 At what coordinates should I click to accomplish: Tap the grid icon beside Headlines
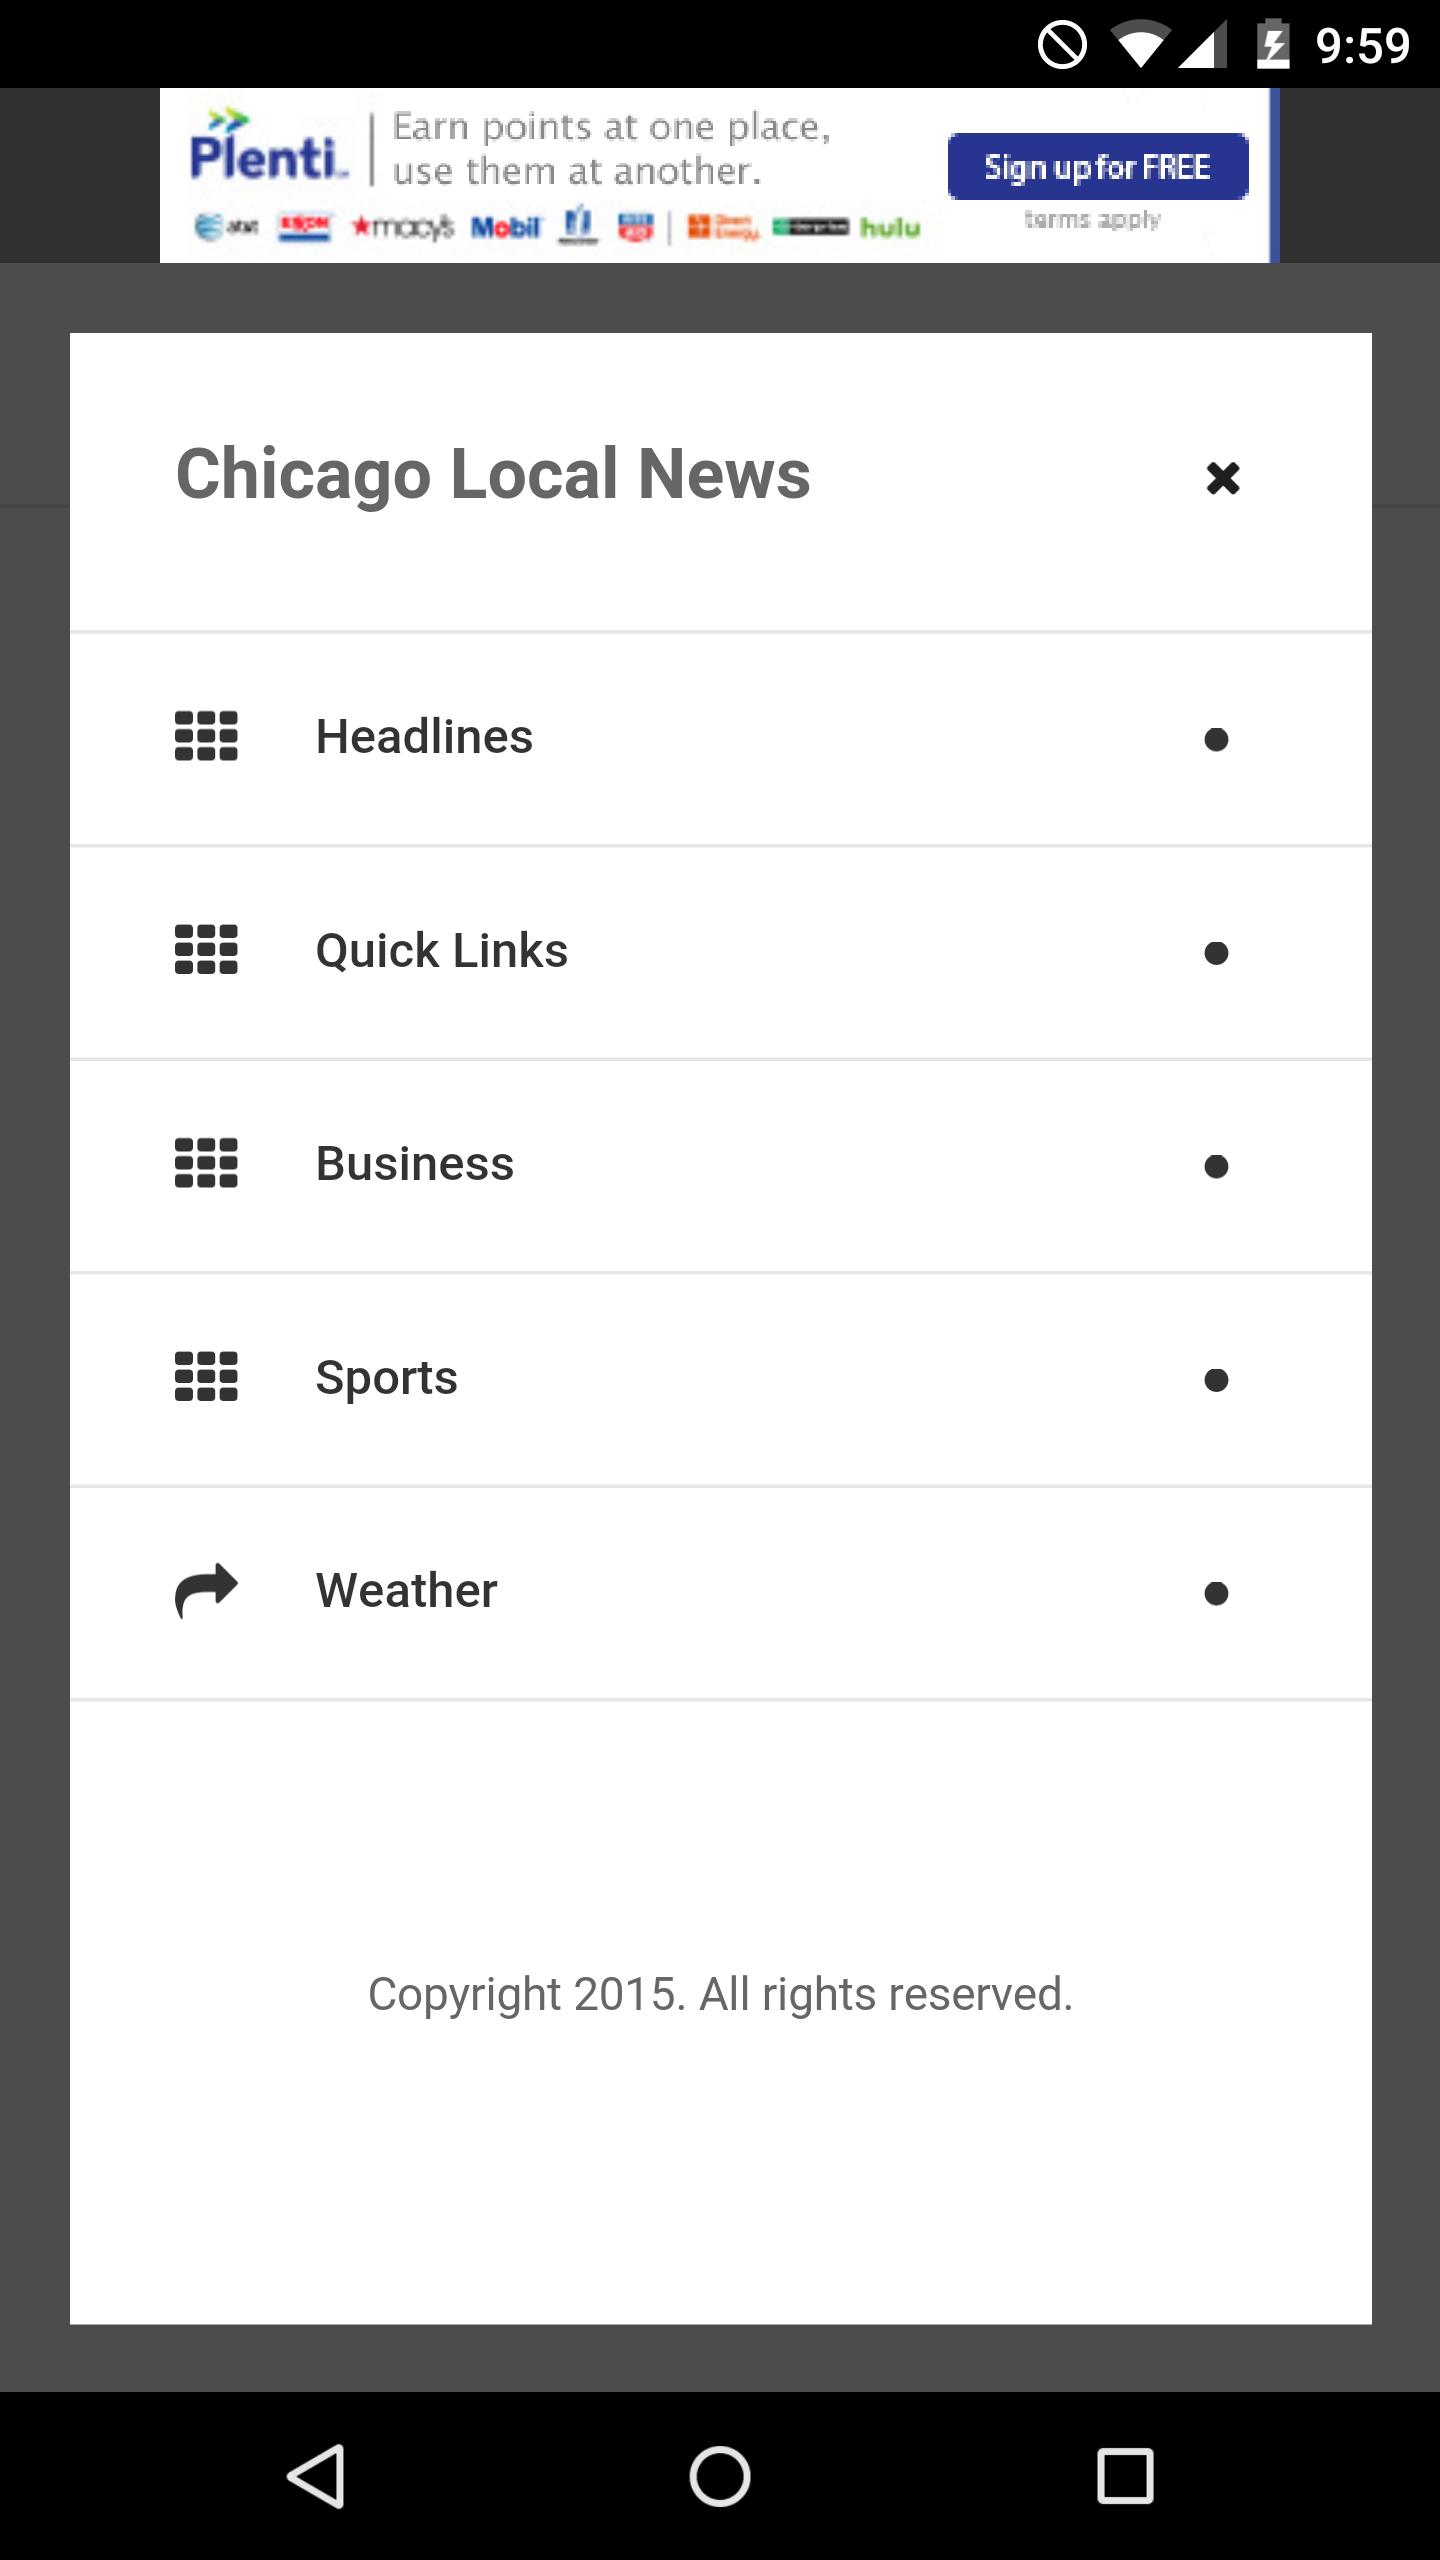(206, 737)
